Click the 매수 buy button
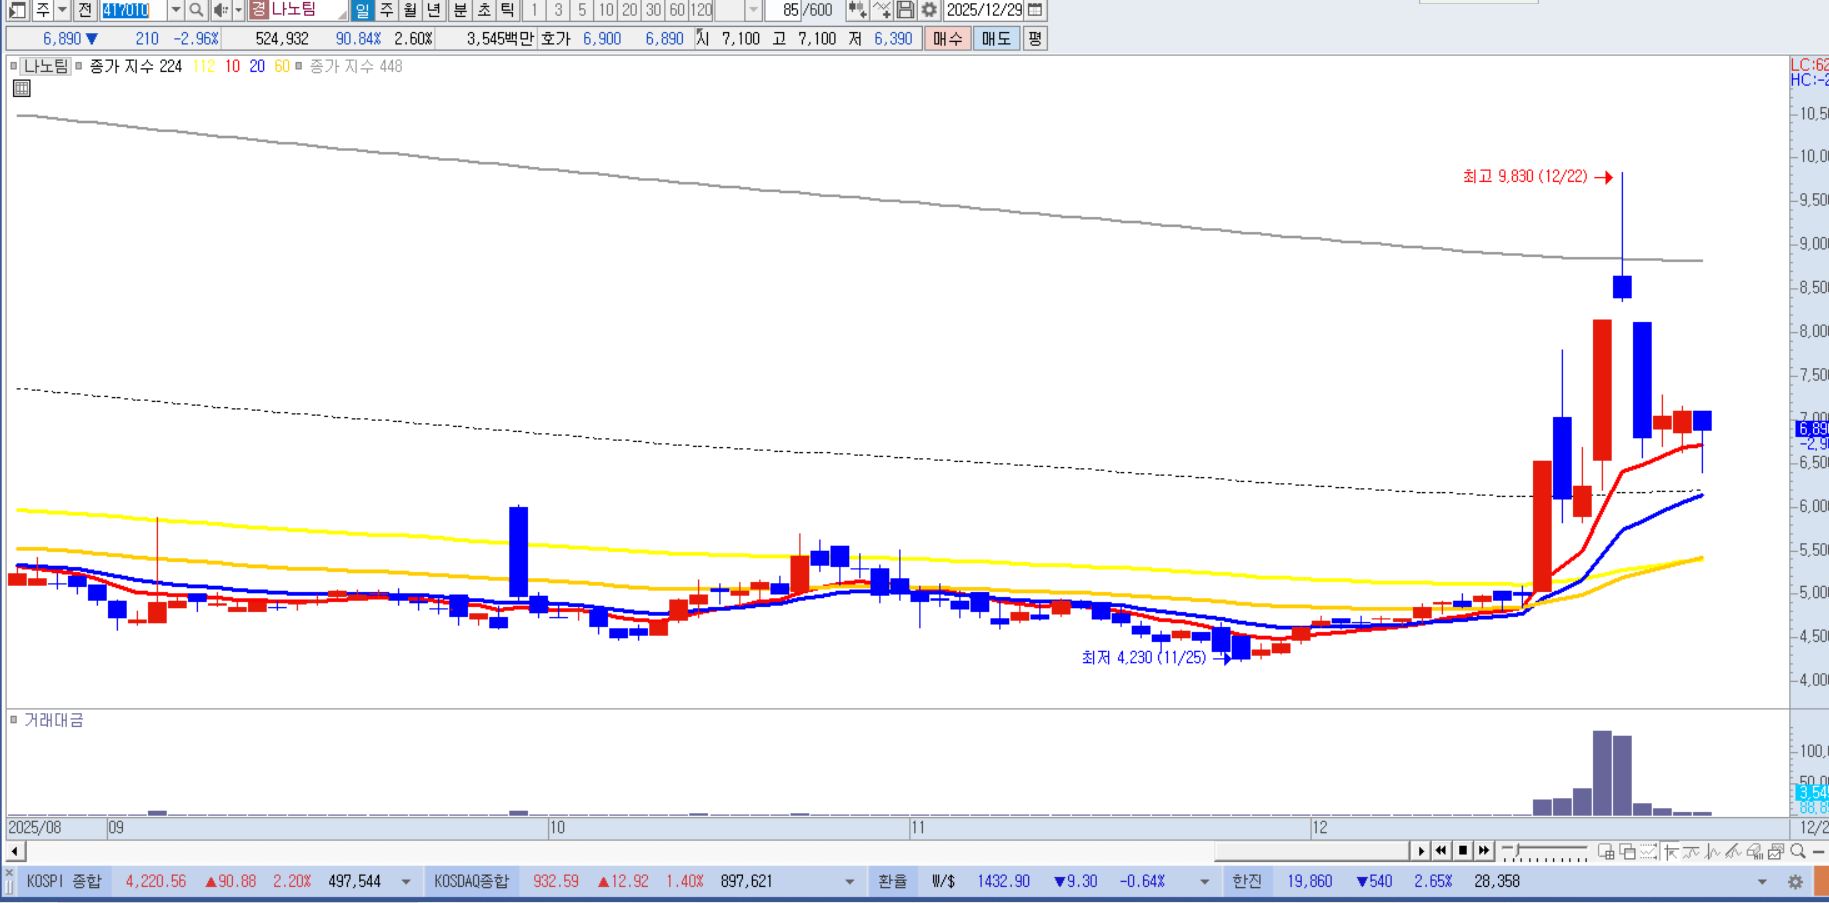This screenshot has height=903, width=1829. click(x=946, y=39)
